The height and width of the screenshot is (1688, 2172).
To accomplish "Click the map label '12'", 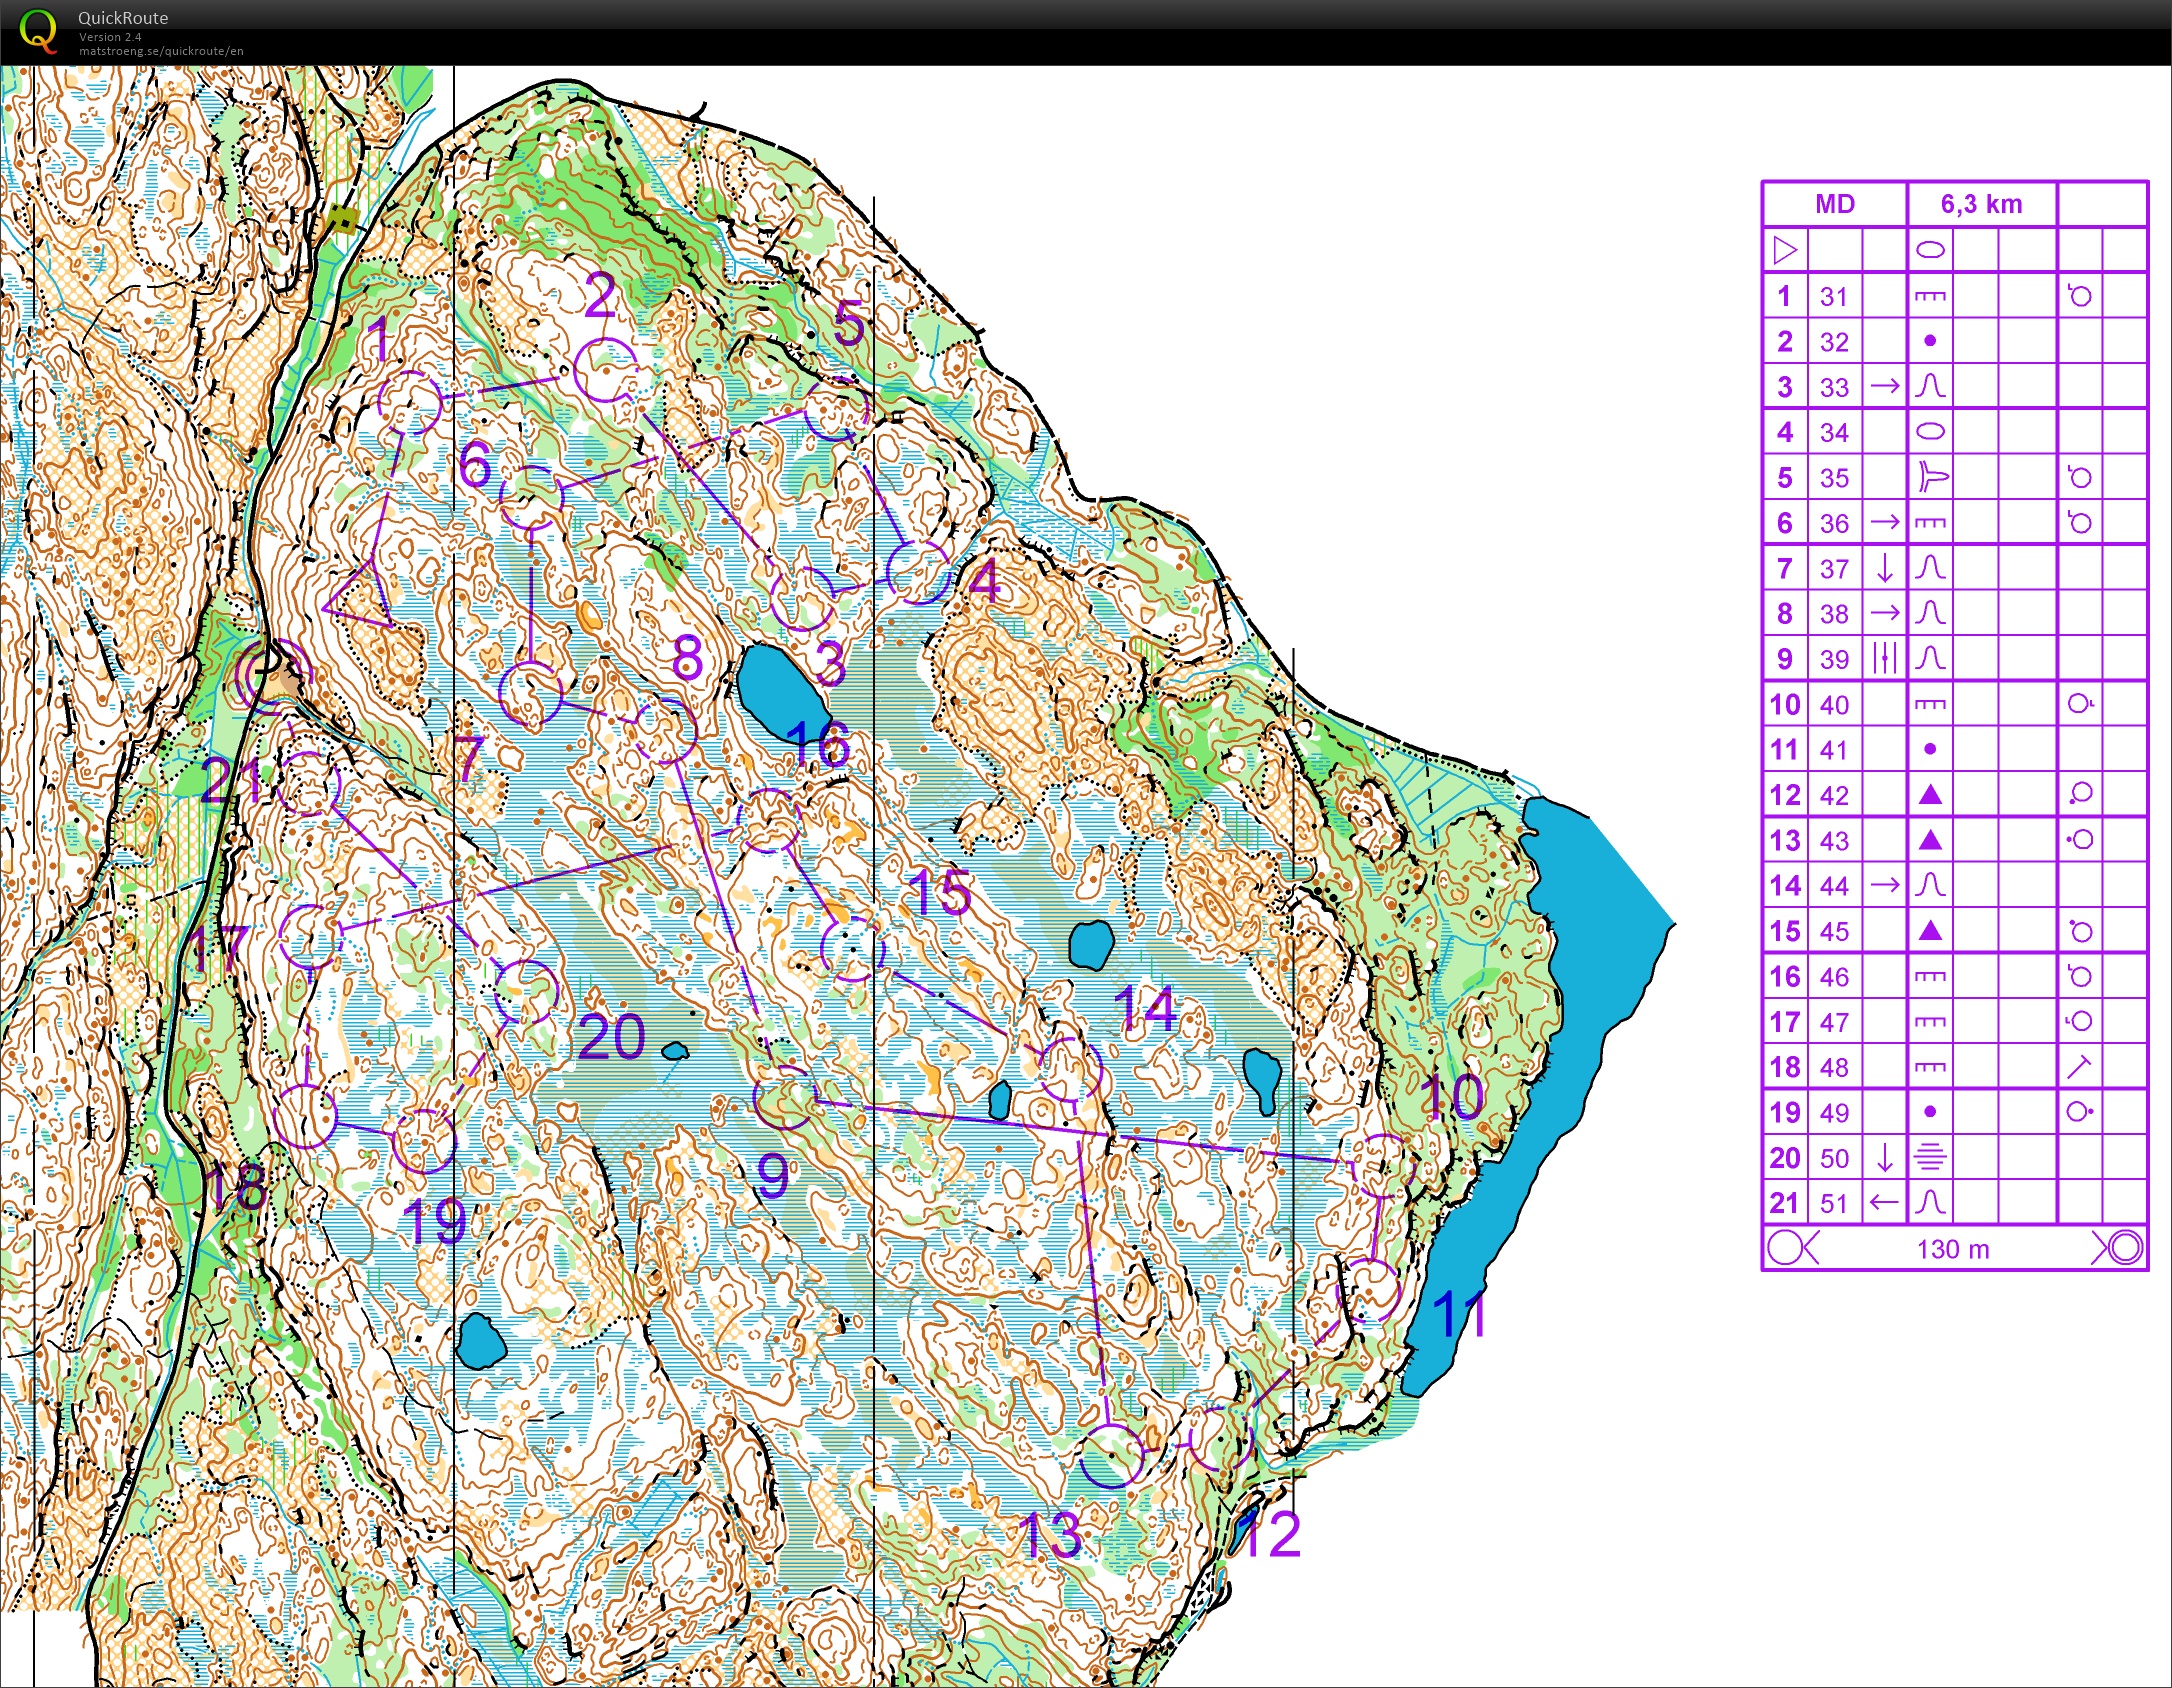I will (x=1270, y=1535).
